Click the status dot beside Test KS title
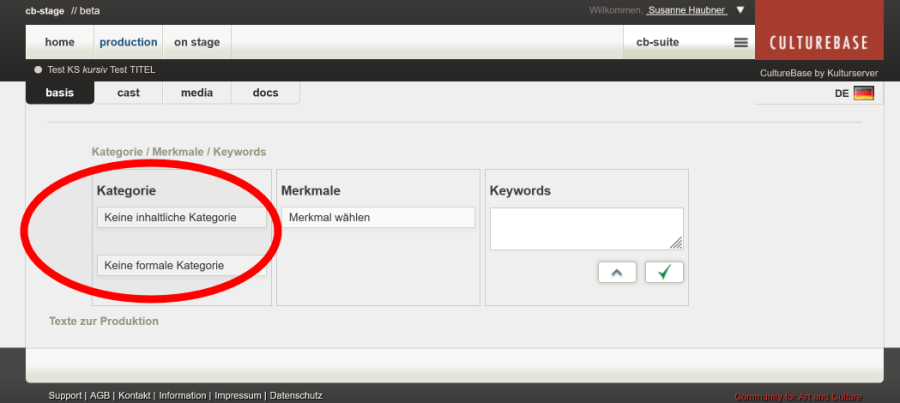Screen dimensions: 900x403 [x=38, y=70]
